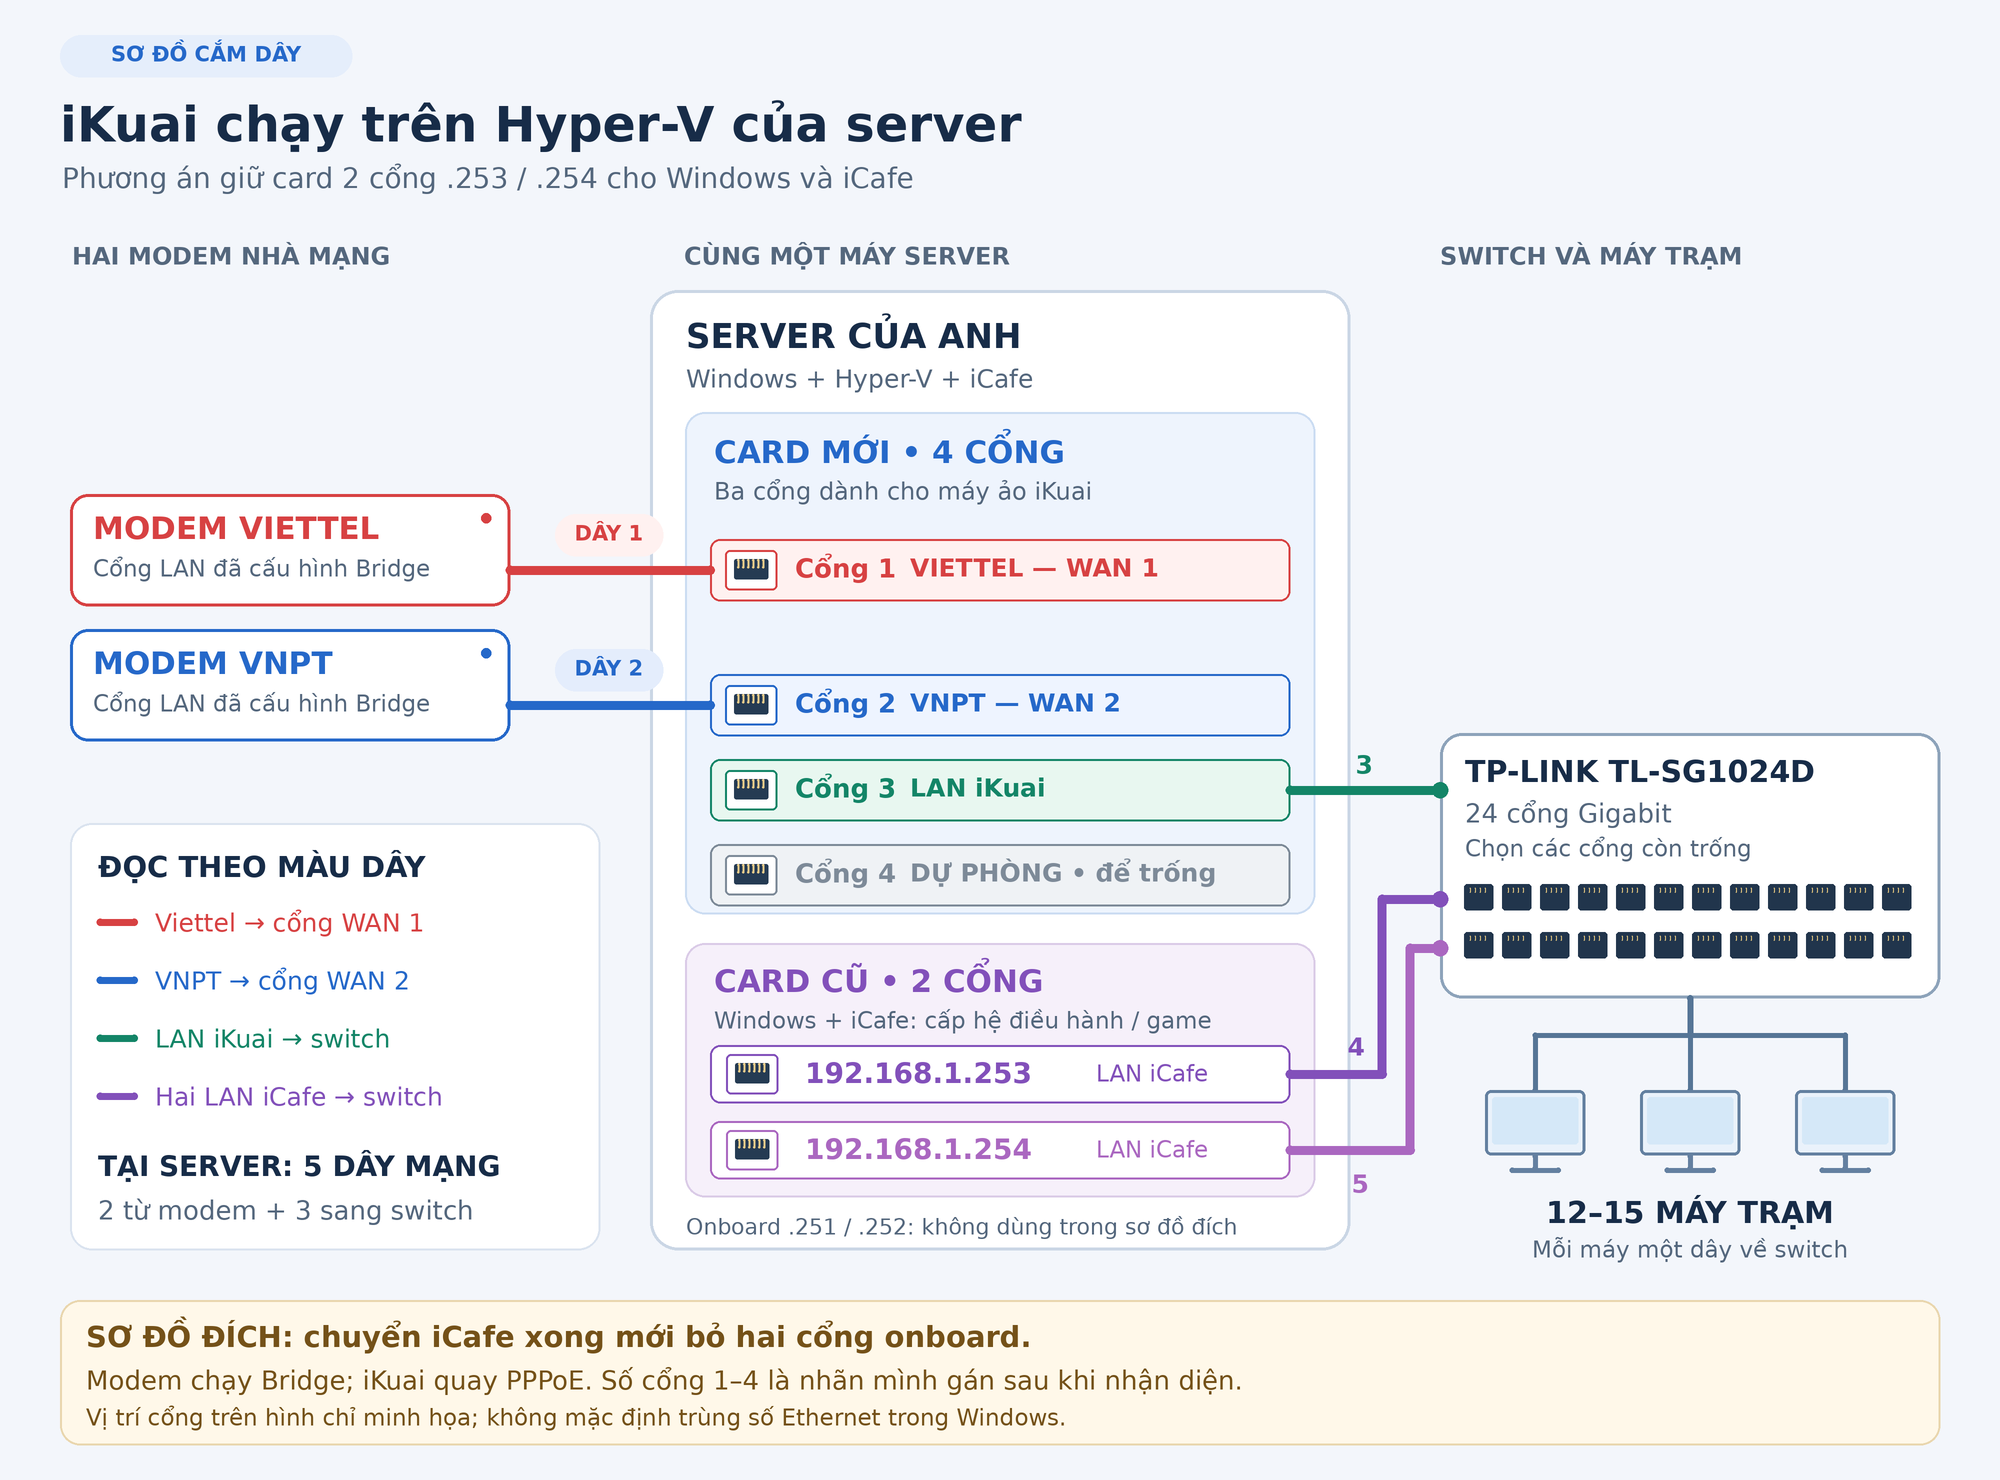2000x1480 pixels.
Task: Select the MODEM VNPT box title
Action: click(x=213, y=664)
